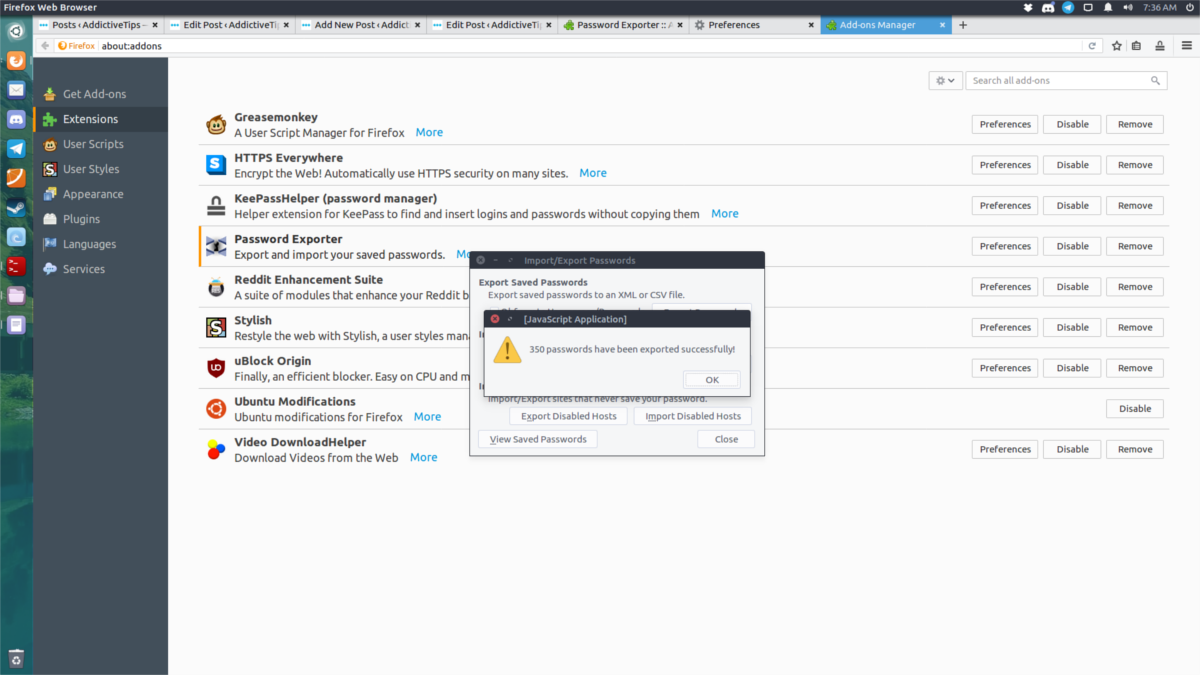Click the KeePassHelper padlock icon

click(216, 206)
